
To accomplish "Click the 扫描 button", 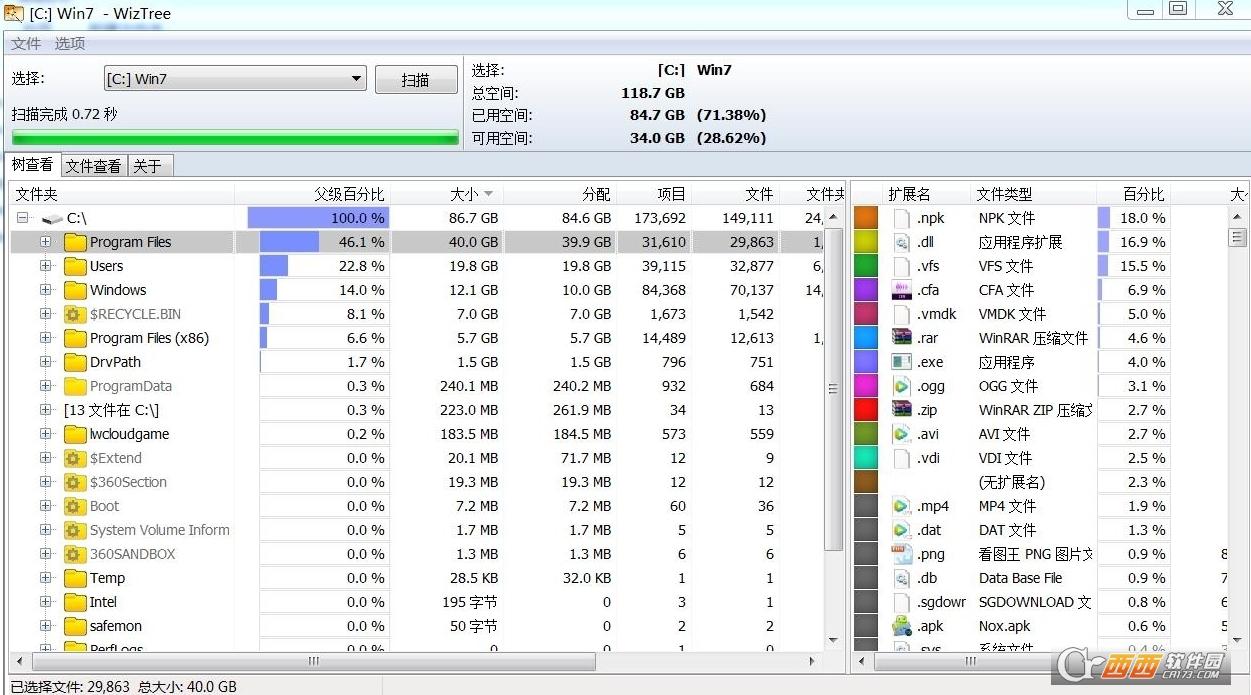I will [415, 80].
